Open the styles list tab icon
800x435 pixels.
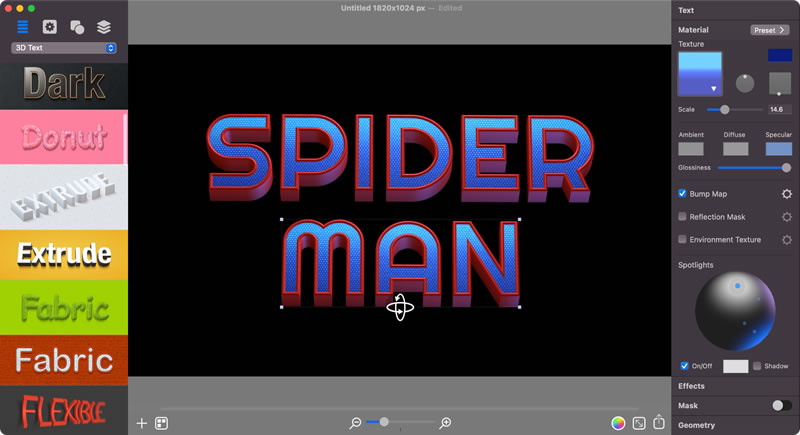tap(22, 27)
